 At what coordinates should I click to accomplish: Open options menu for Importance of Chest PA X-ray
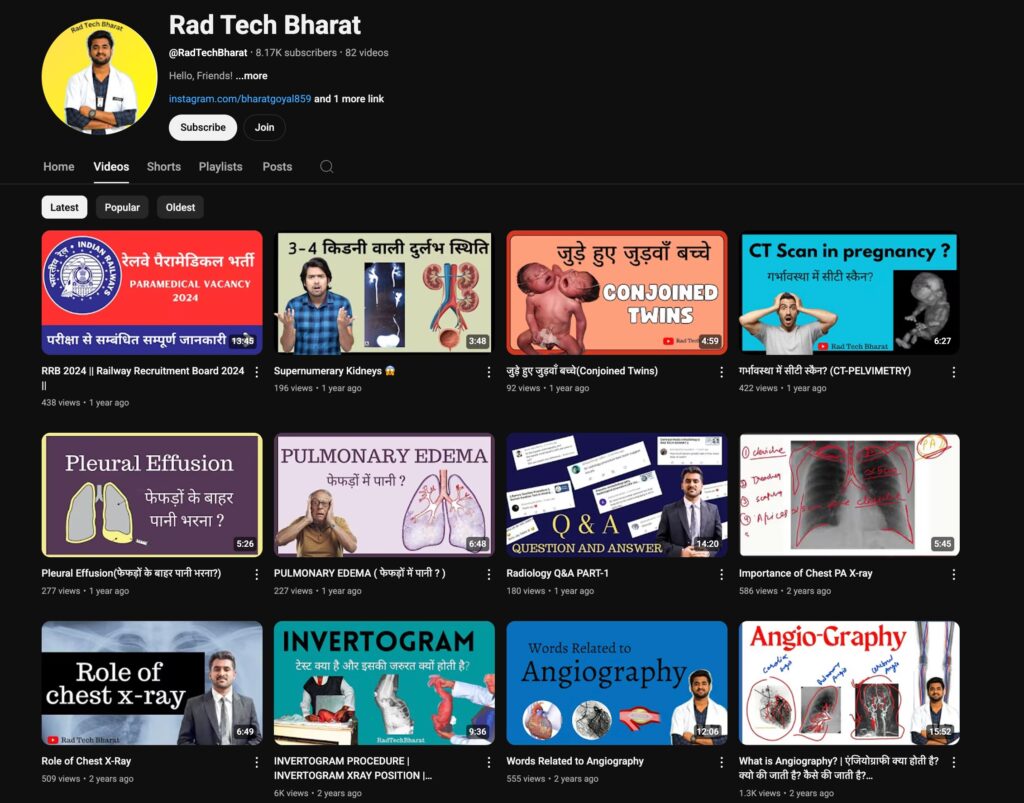point(953,575)
